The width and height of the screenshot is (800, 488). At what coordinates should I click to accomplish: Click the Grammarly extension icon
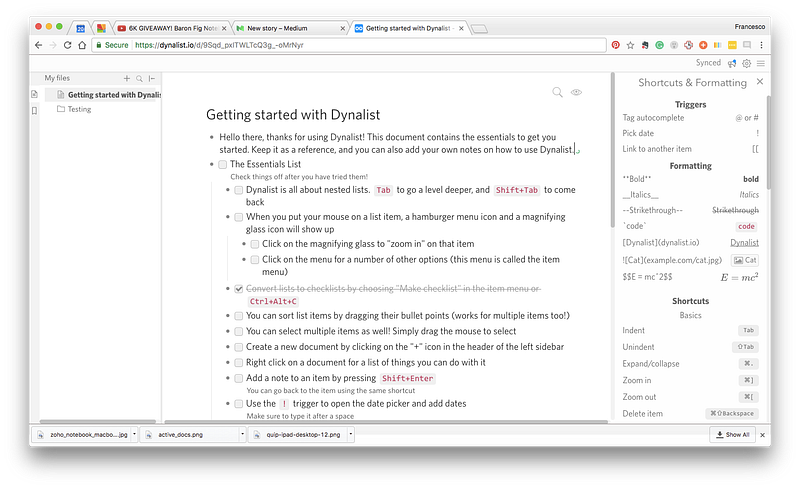pos(660,45)
